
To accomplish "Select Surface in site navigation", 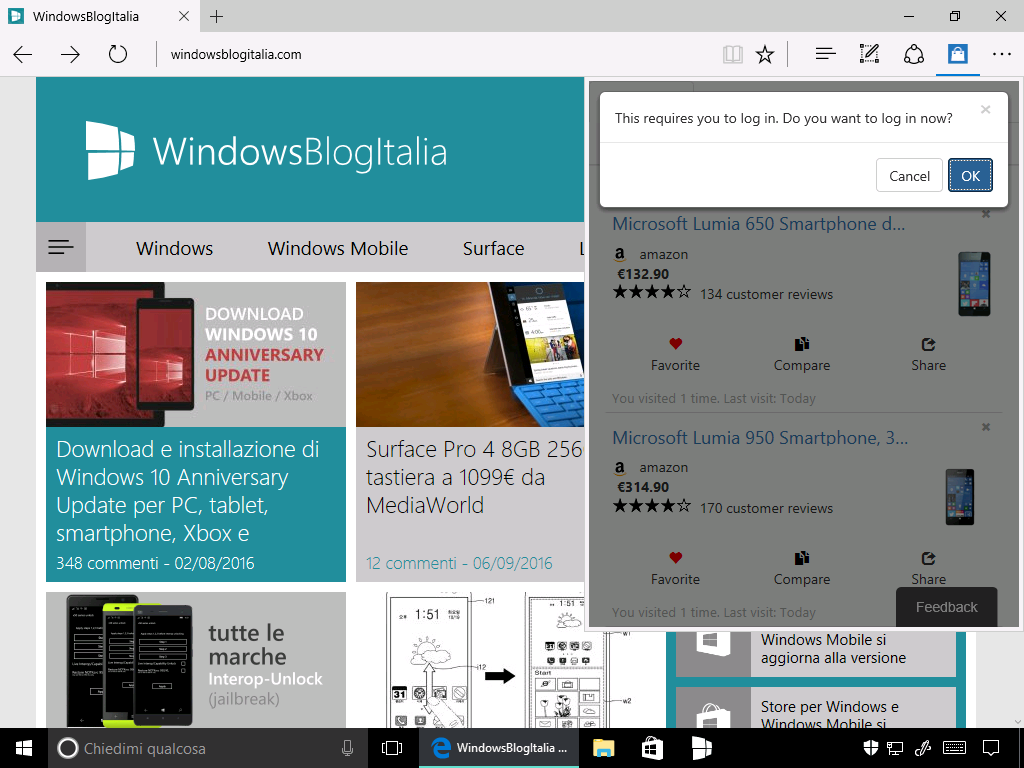I will tap(494, 248).
